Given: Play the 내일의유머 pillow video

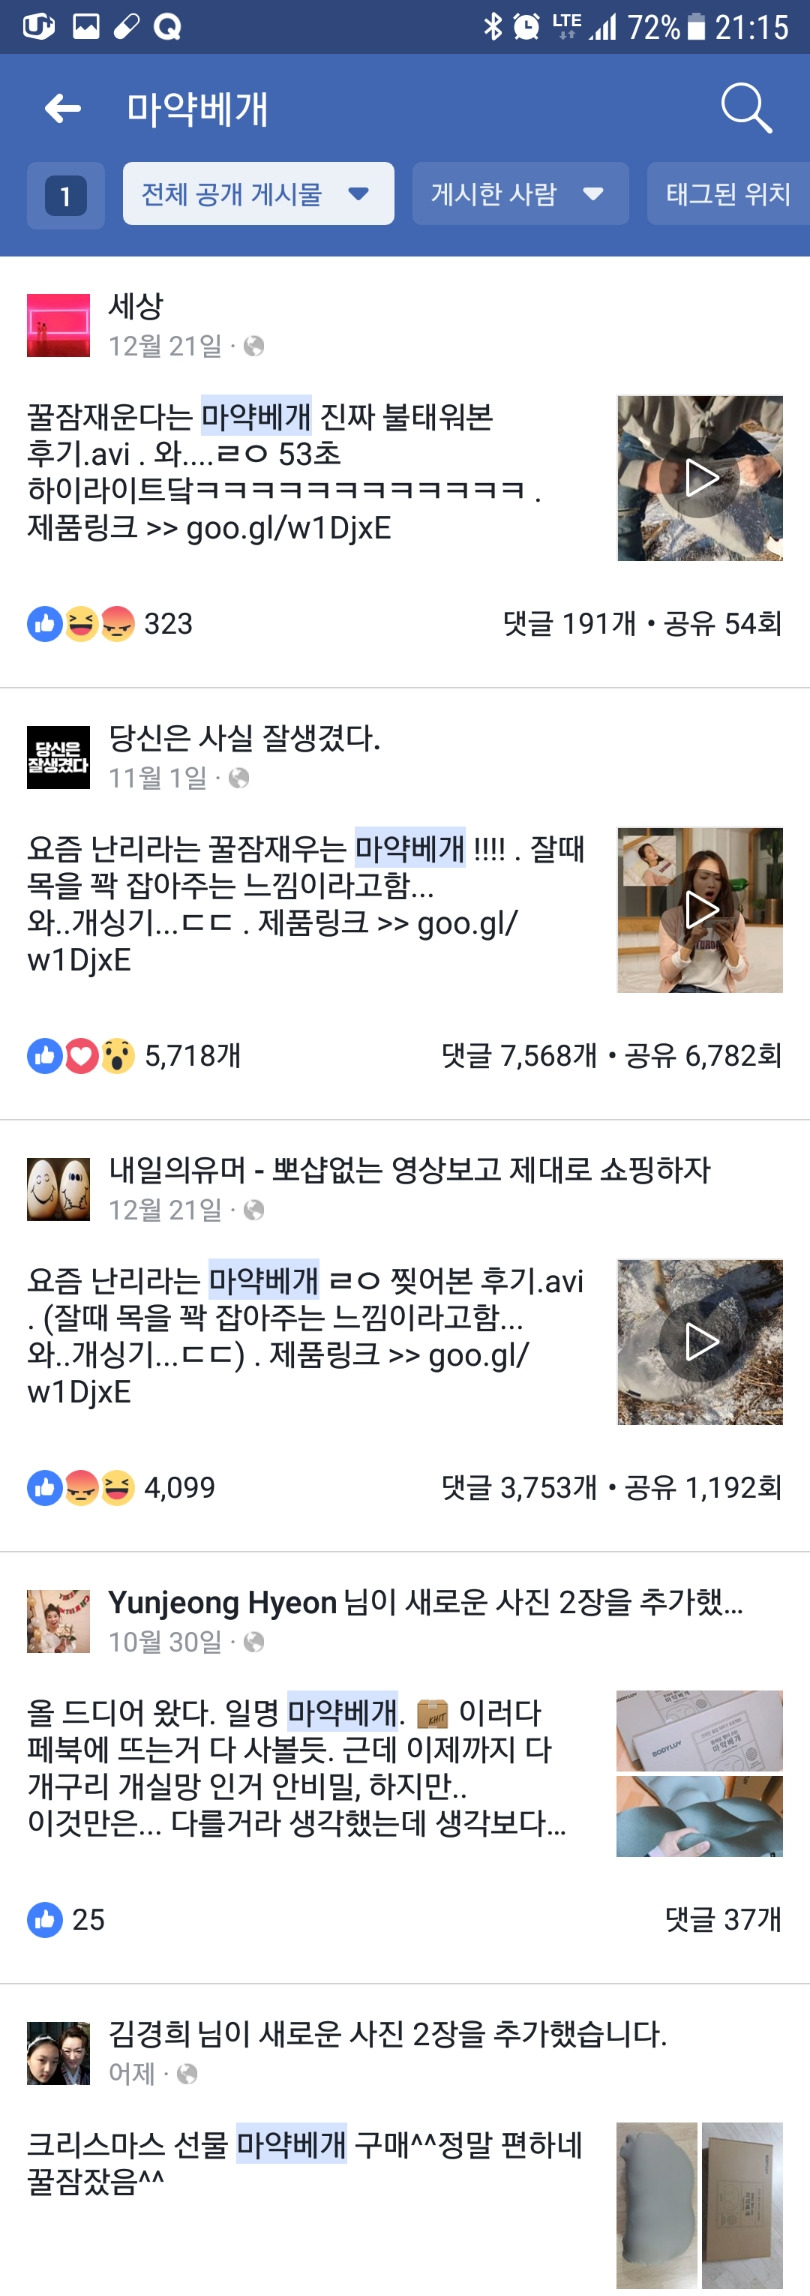Looking at the screenshot, I should pyautogui.click(x=700, y=1342).
